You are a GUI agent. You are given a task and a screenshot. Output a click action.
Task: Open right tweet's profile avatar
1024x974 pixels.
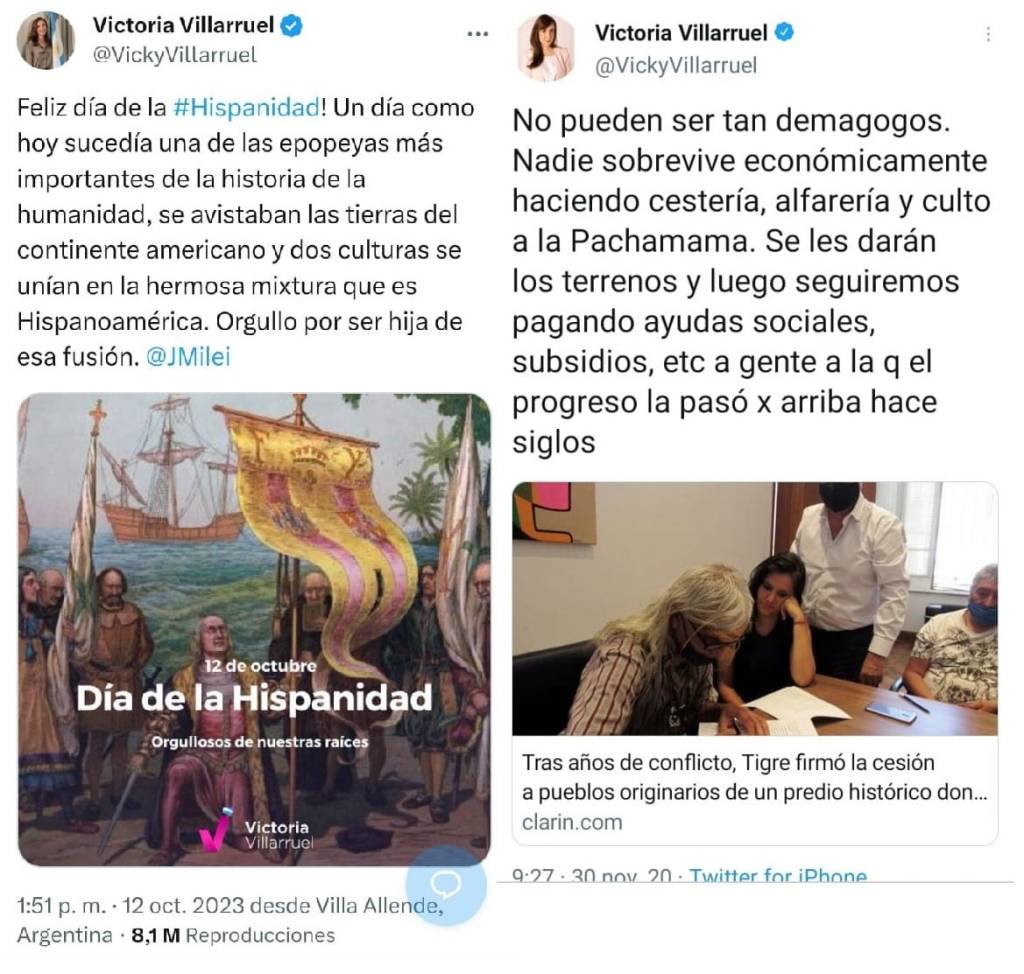pyautogui.click(x=546, y=48)
